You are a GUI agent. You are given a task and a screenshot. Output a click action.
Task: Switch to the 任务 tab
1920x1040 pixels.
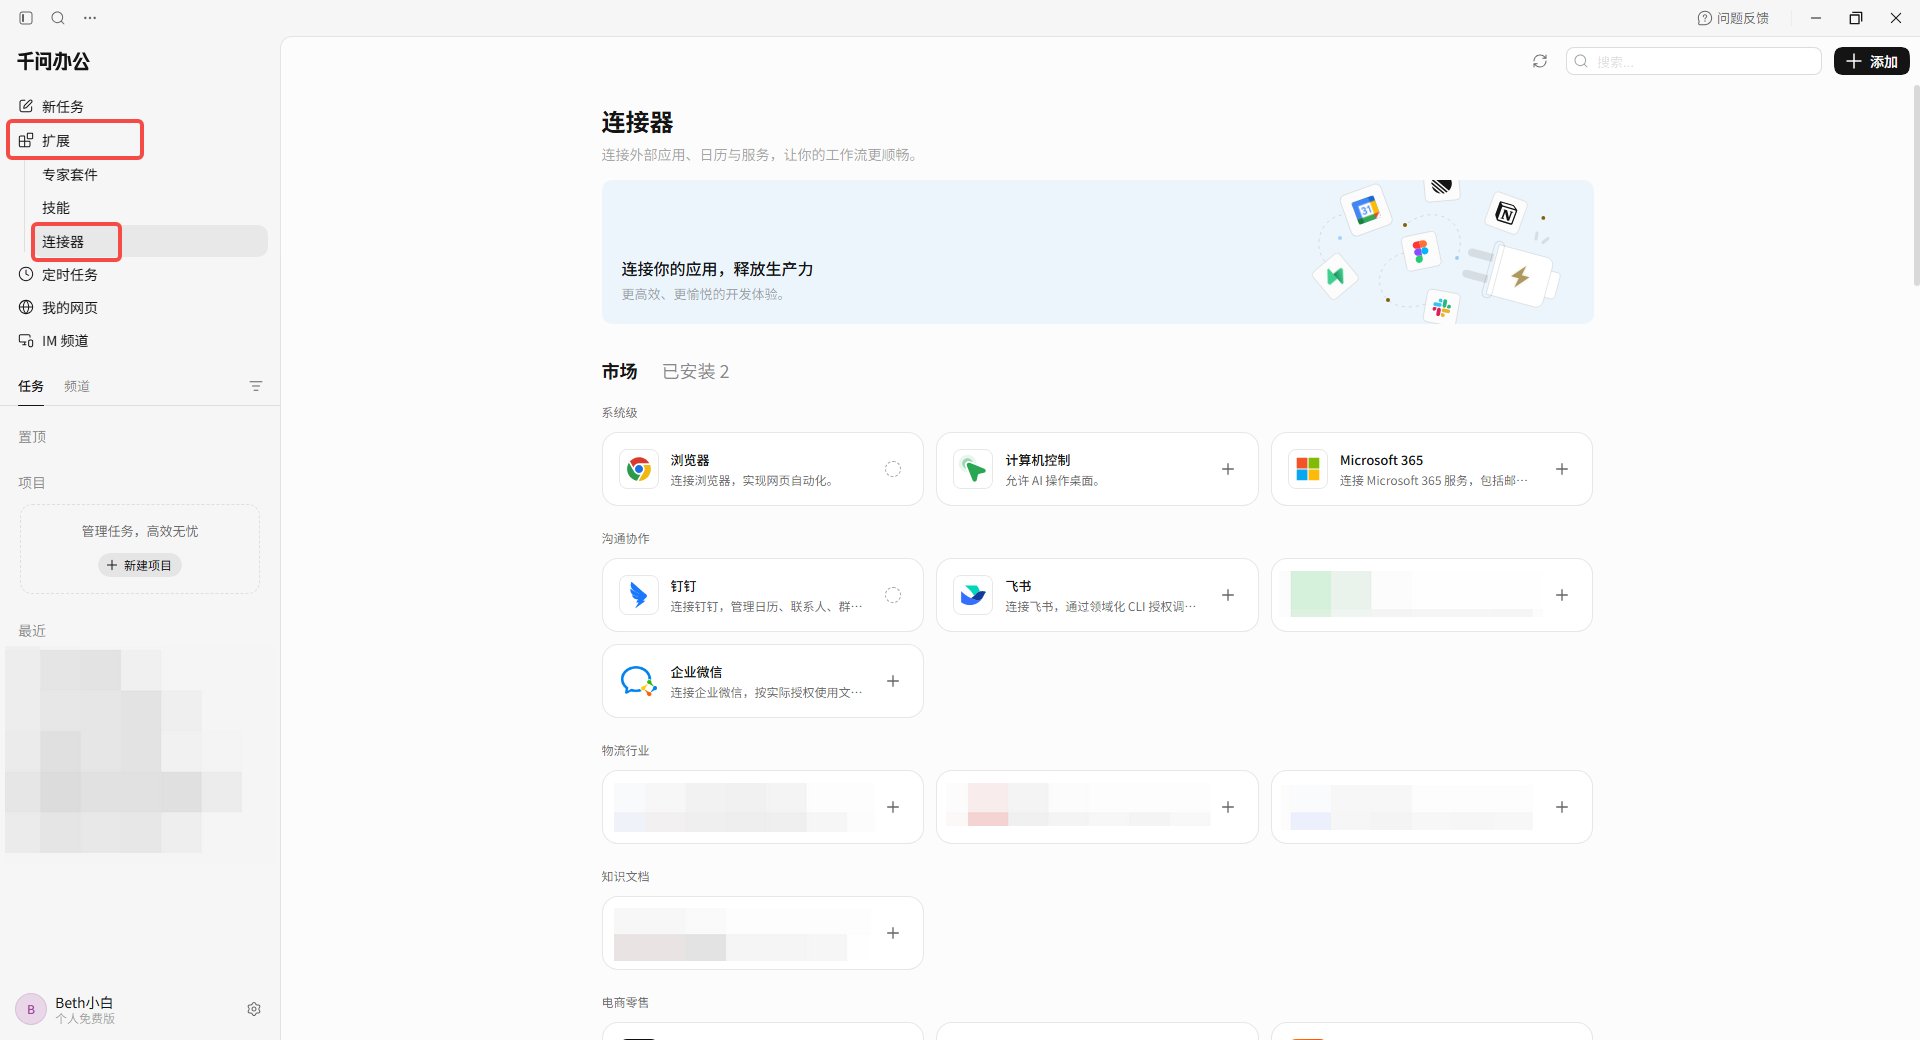(31, 386)
